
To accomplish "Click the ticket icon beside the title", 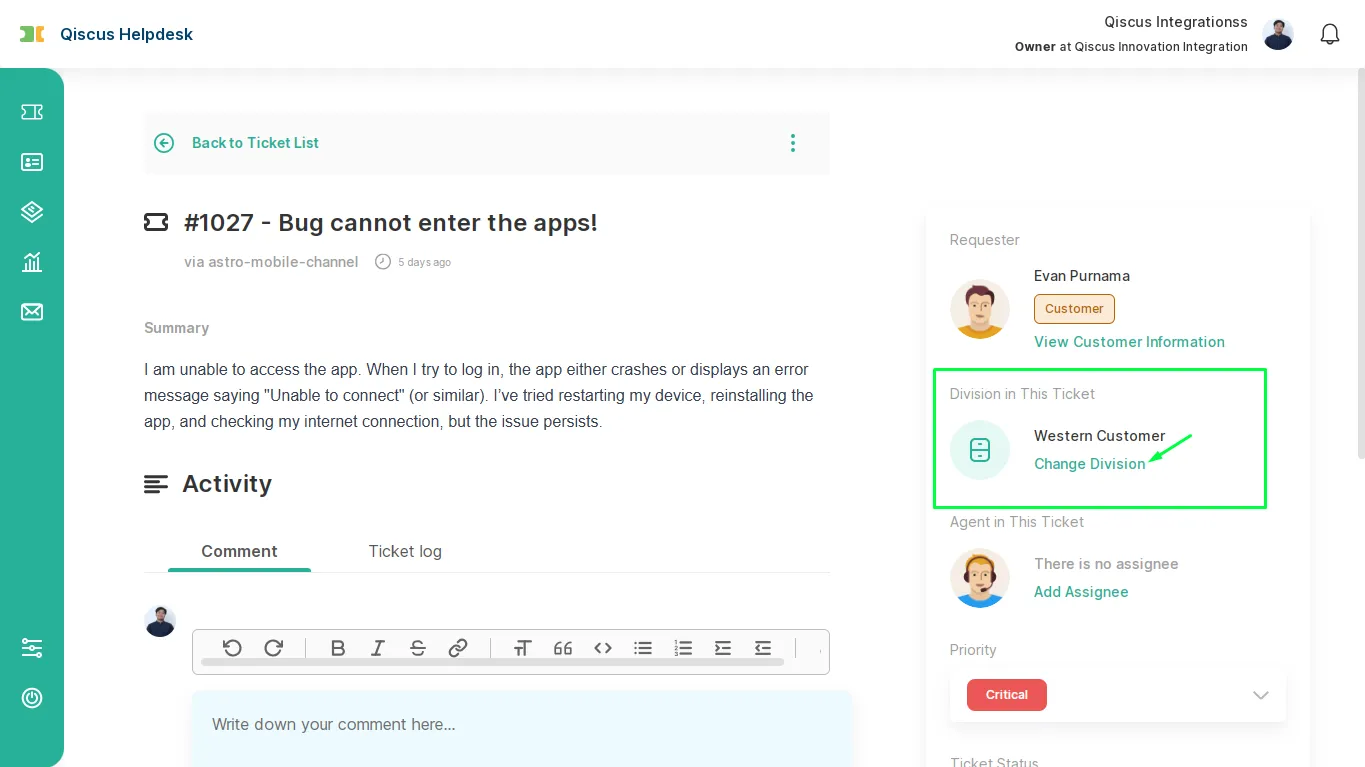I will [x=156, y=222].
